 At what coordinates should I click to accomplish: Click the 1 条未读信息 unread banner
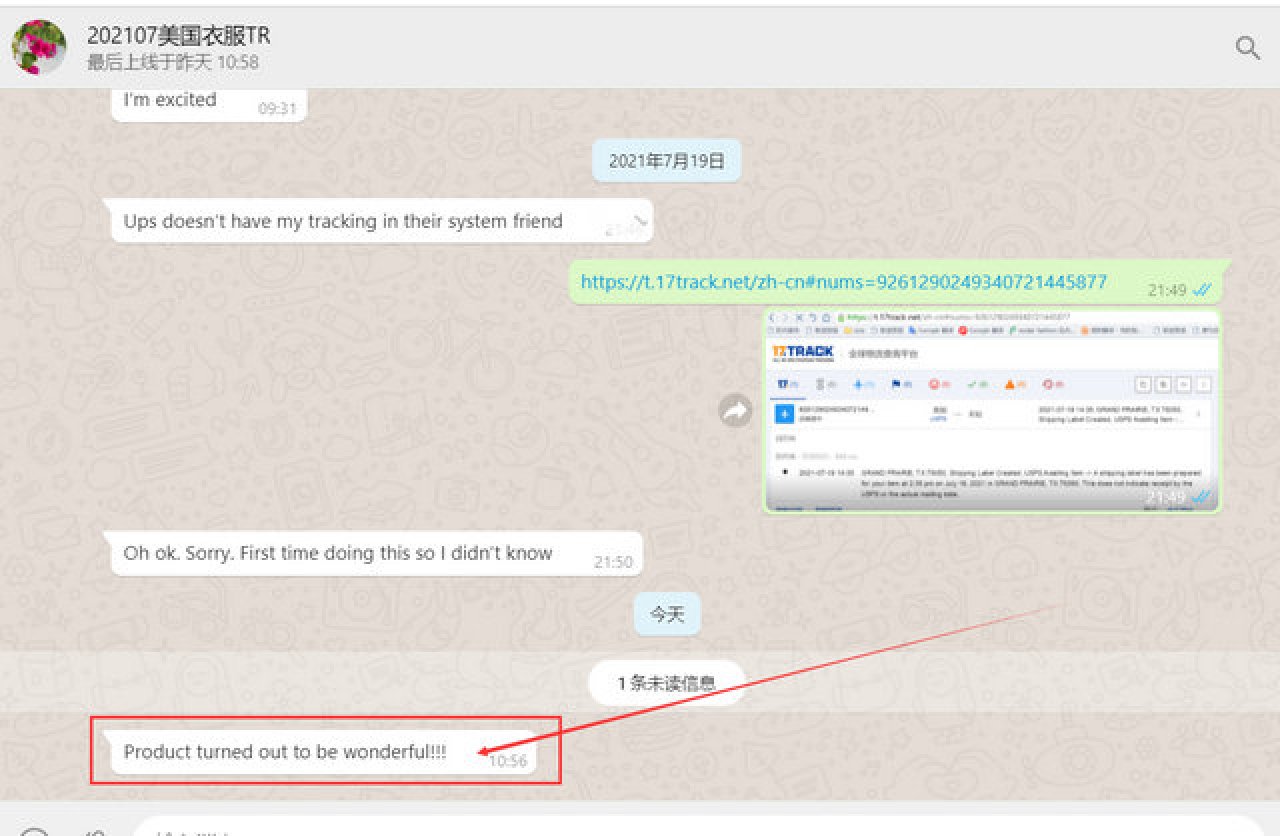click(x=666, y=684)
